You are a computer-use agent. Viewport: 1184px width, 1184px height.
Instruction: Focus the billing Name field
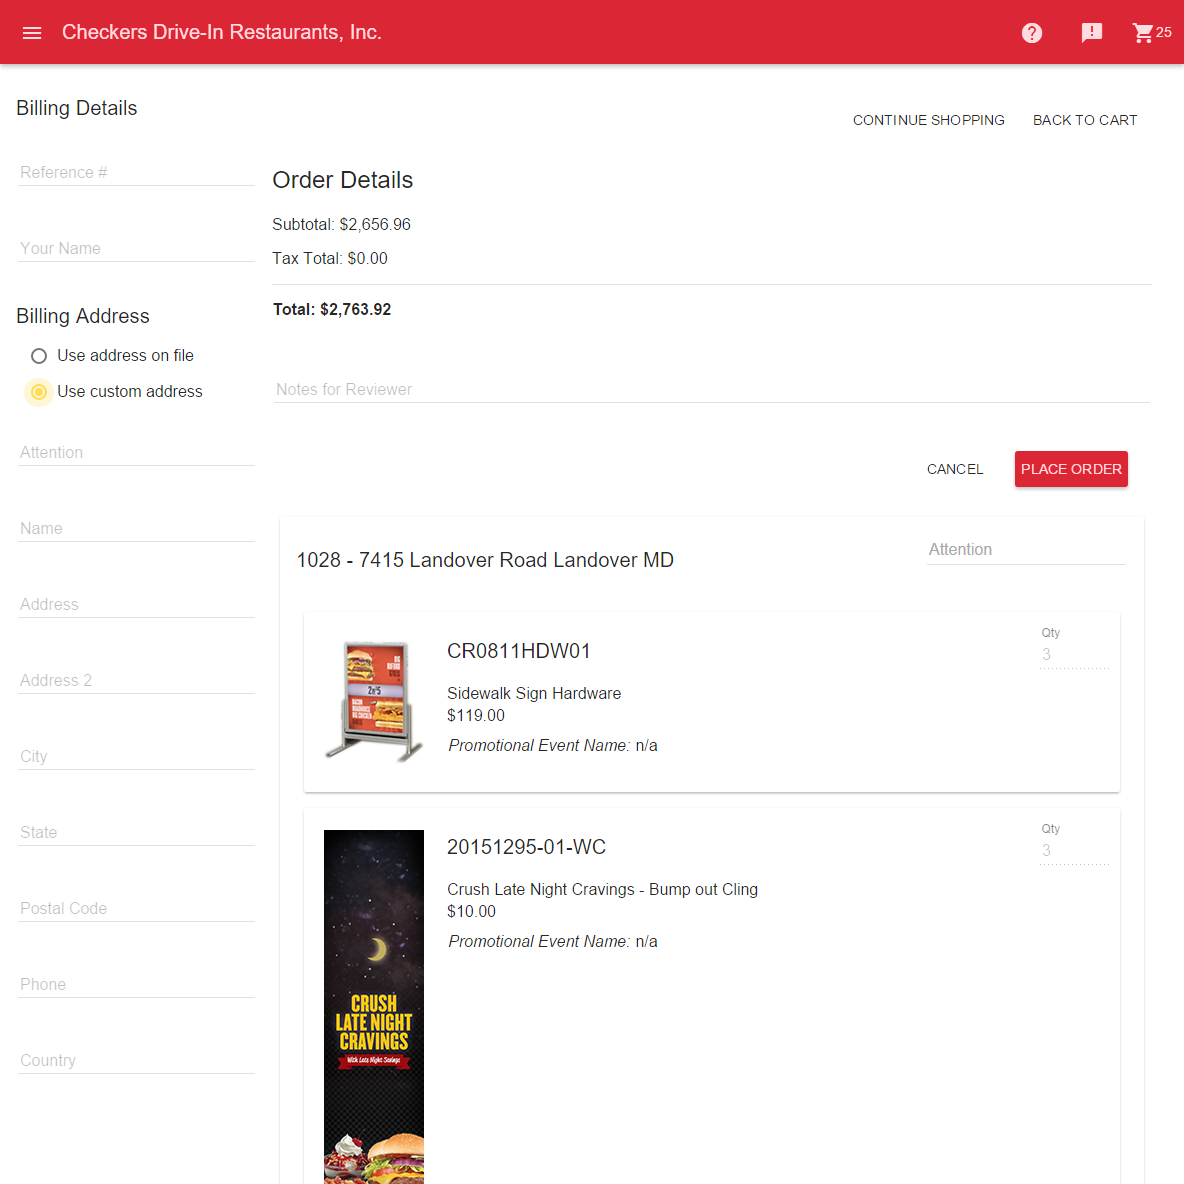coord(137,529)
